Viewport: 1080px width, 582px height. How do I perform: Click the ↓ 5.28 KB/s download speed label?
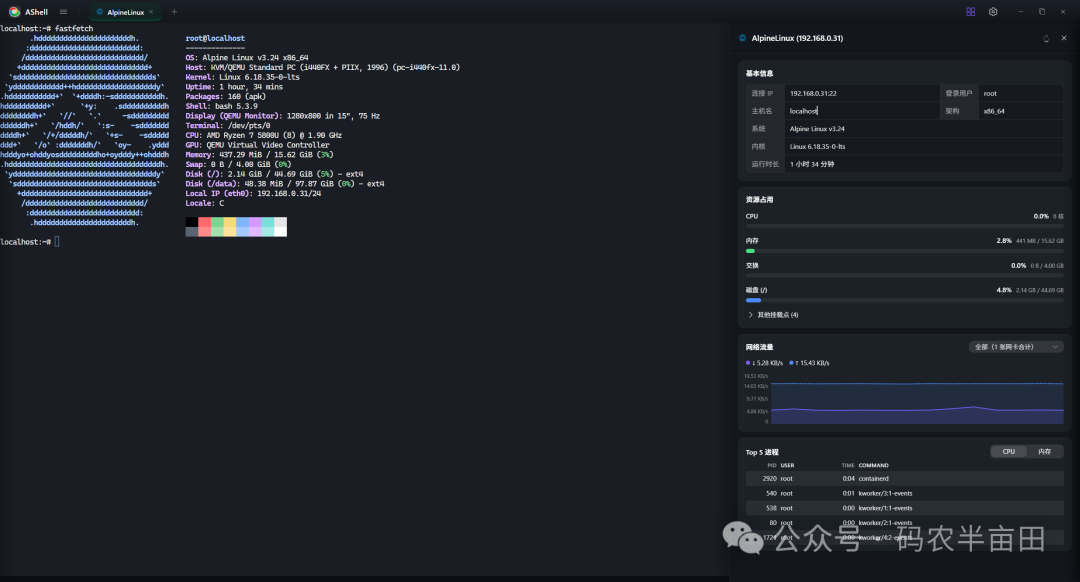[767, 363]
